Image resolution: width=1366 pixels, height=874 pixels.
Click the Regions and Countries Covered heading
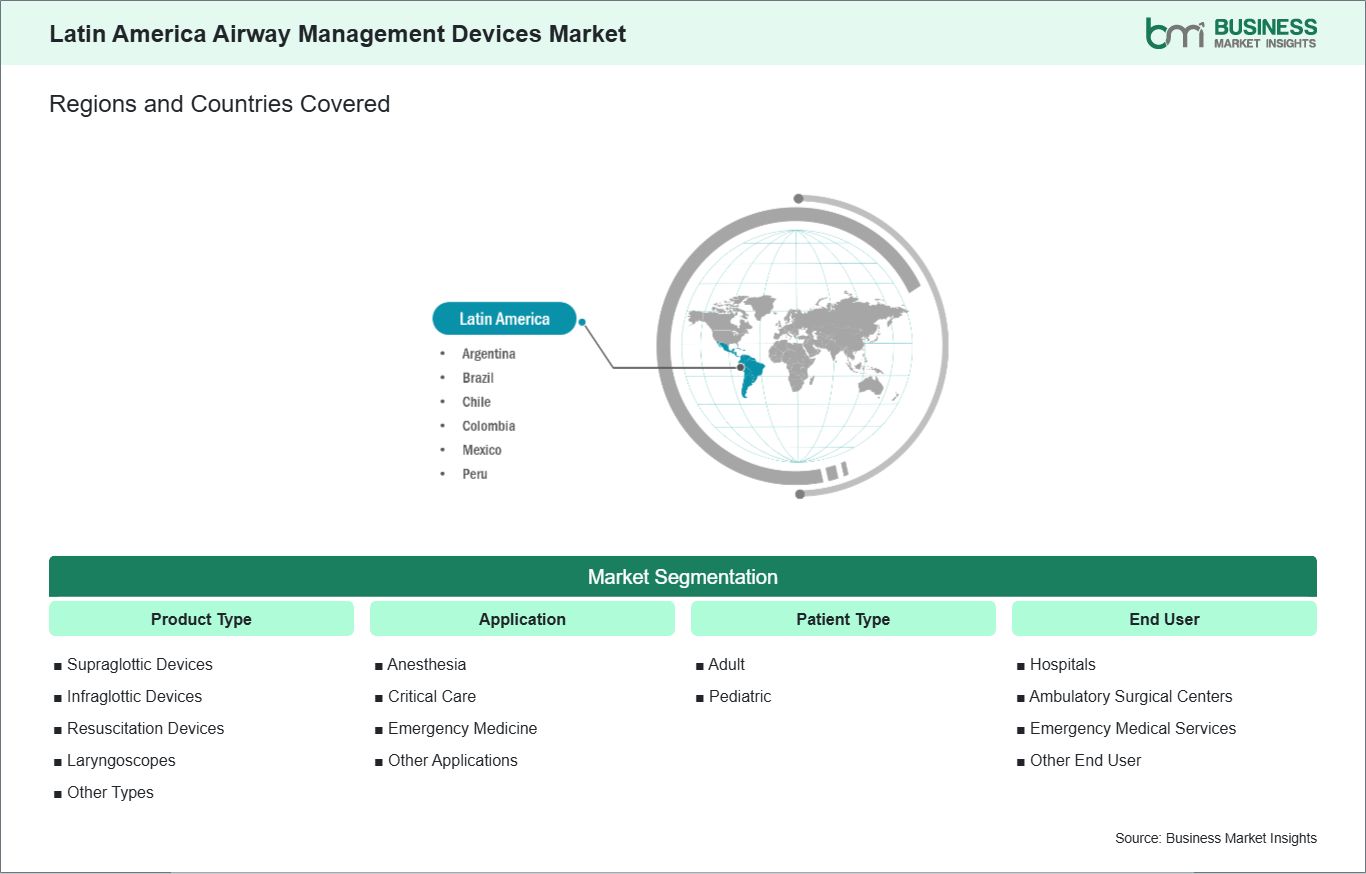click(220, 104)
